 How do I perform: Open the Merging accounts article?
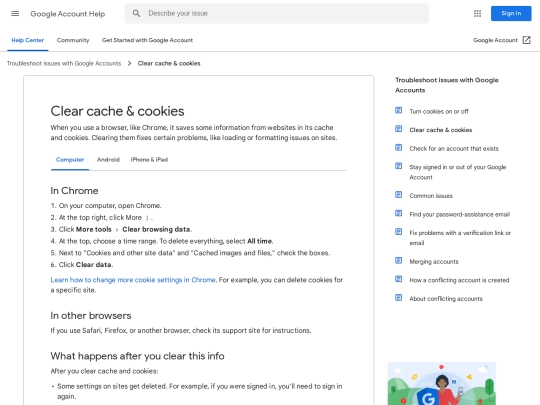tap(434, 262)
